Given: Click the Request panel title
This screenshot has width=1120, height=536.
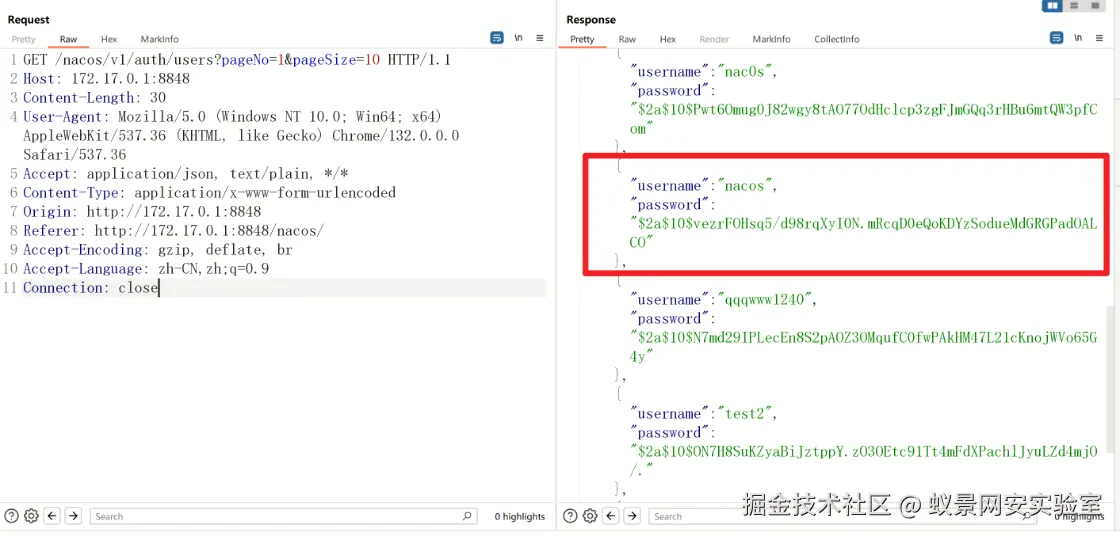Looking at the screenshot, I should click(29, 20).
